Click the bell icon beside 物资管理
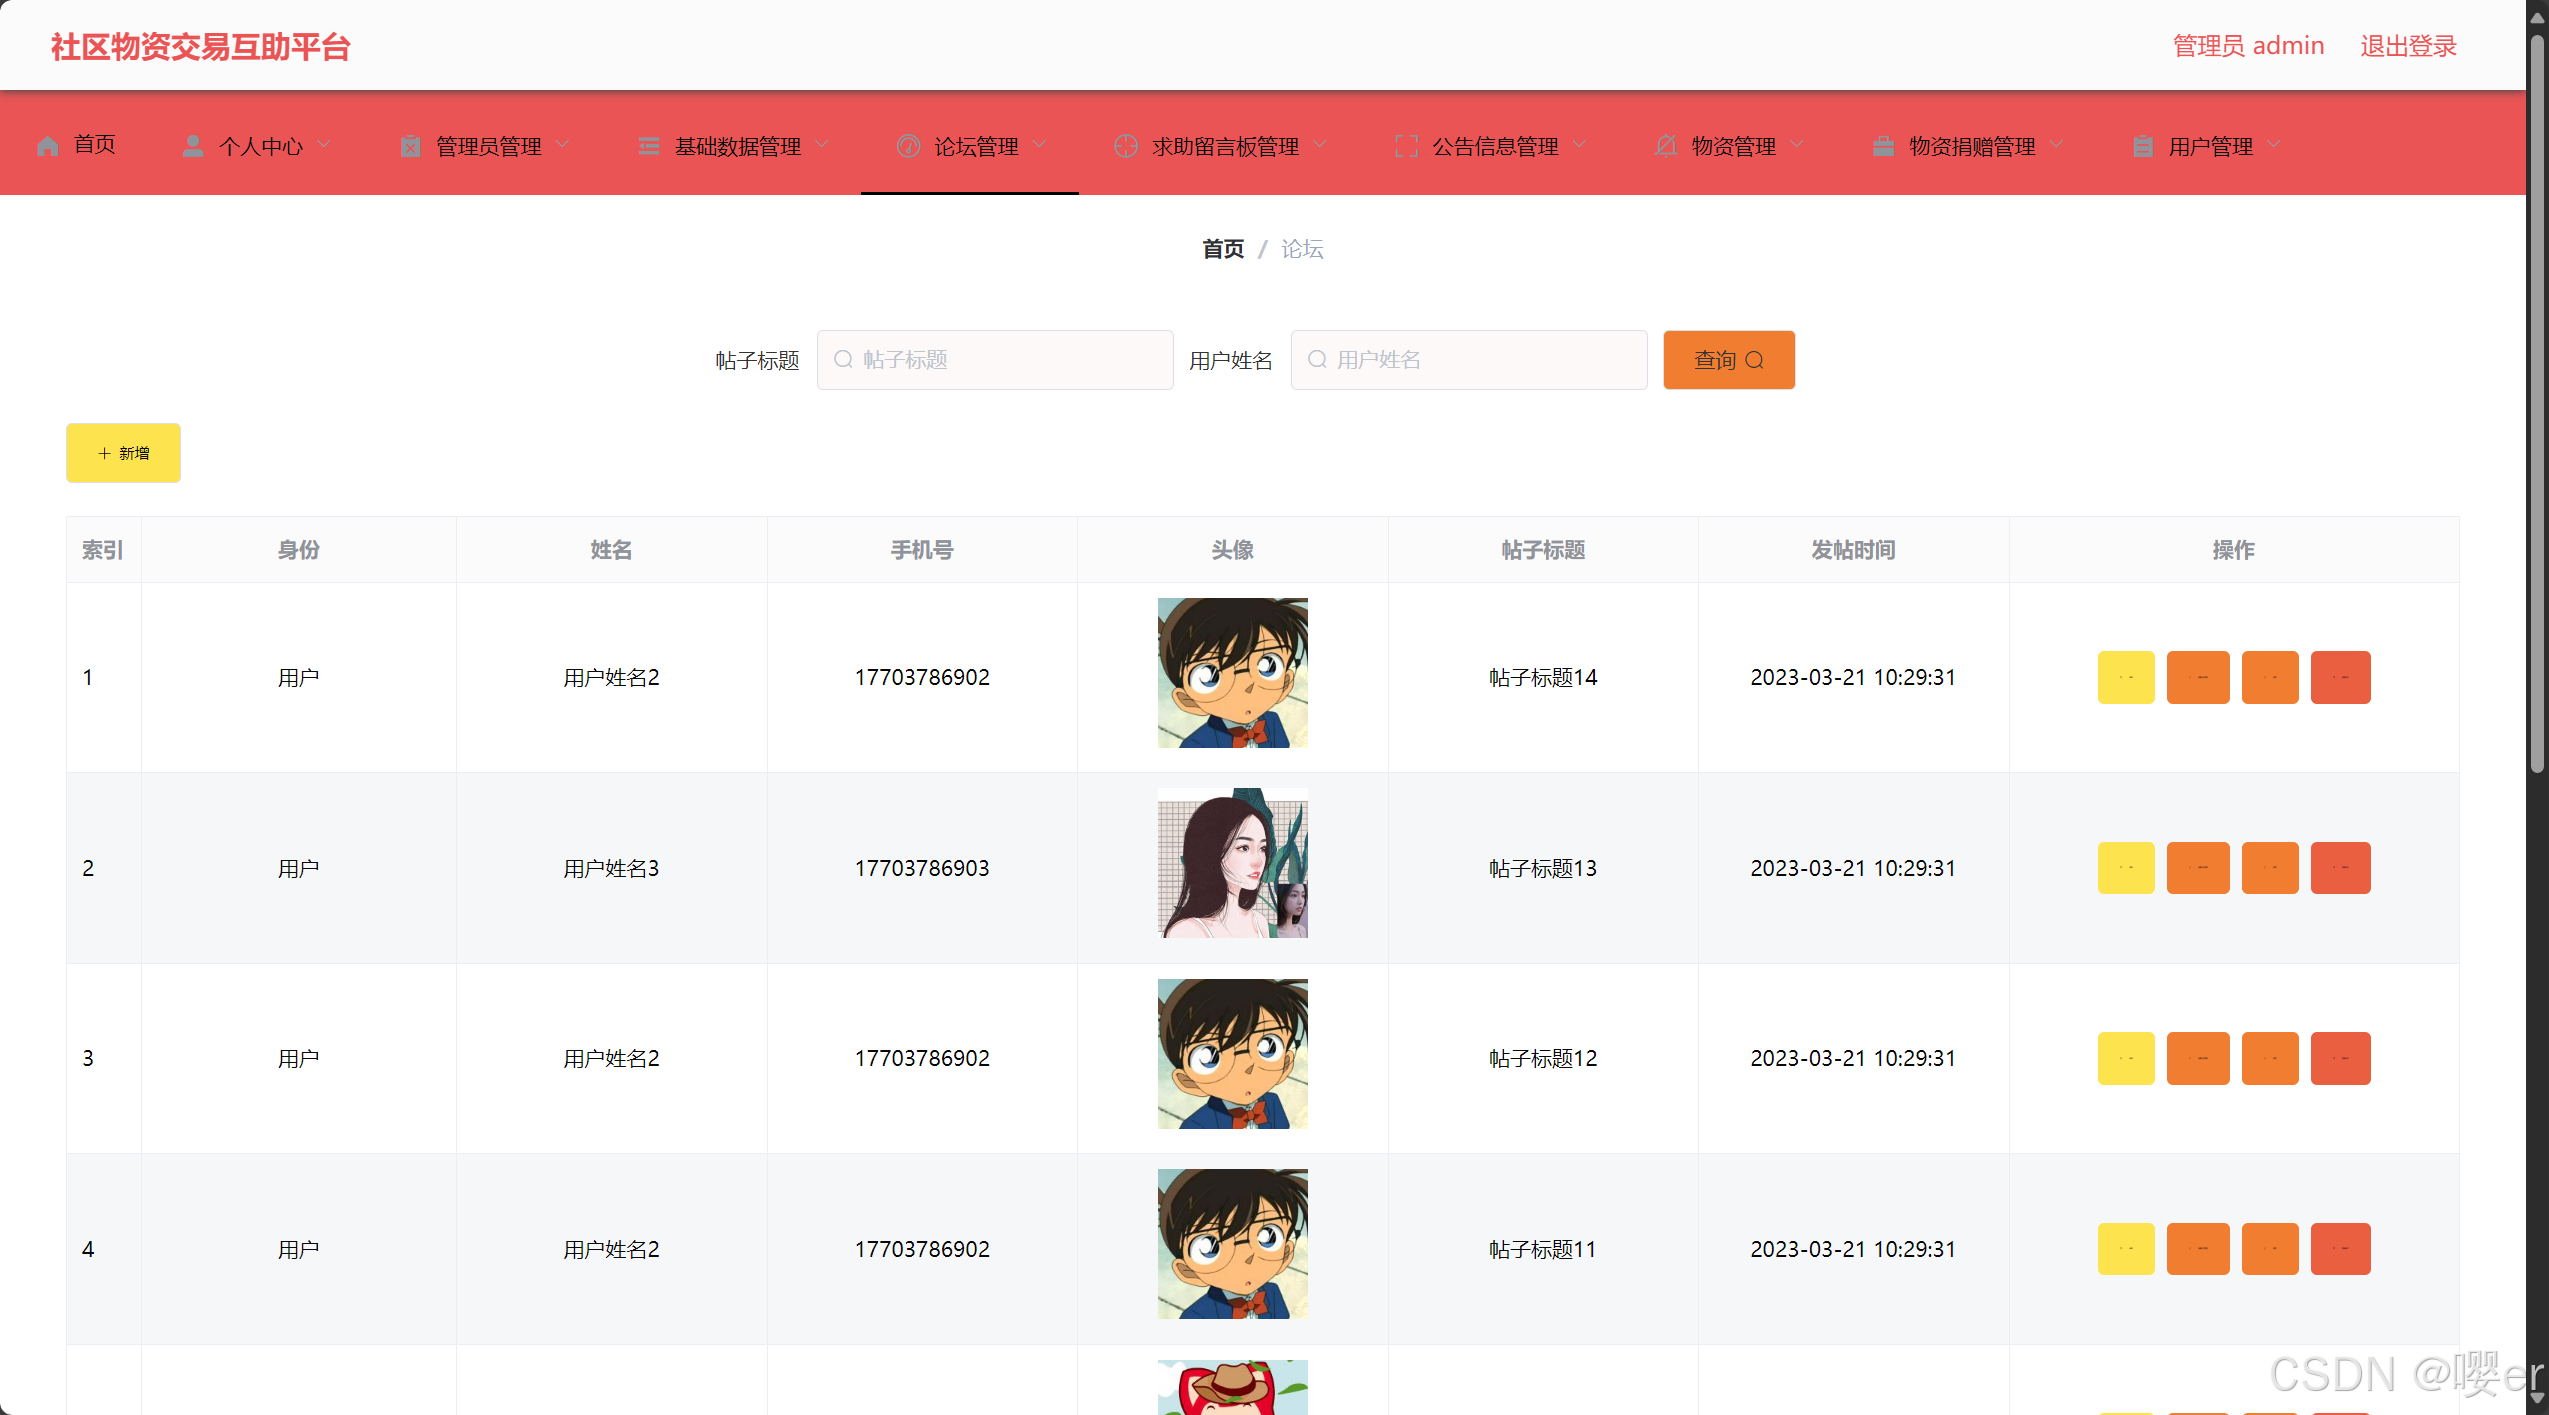The image size is (2549, 1415). tap(1665, 146)
